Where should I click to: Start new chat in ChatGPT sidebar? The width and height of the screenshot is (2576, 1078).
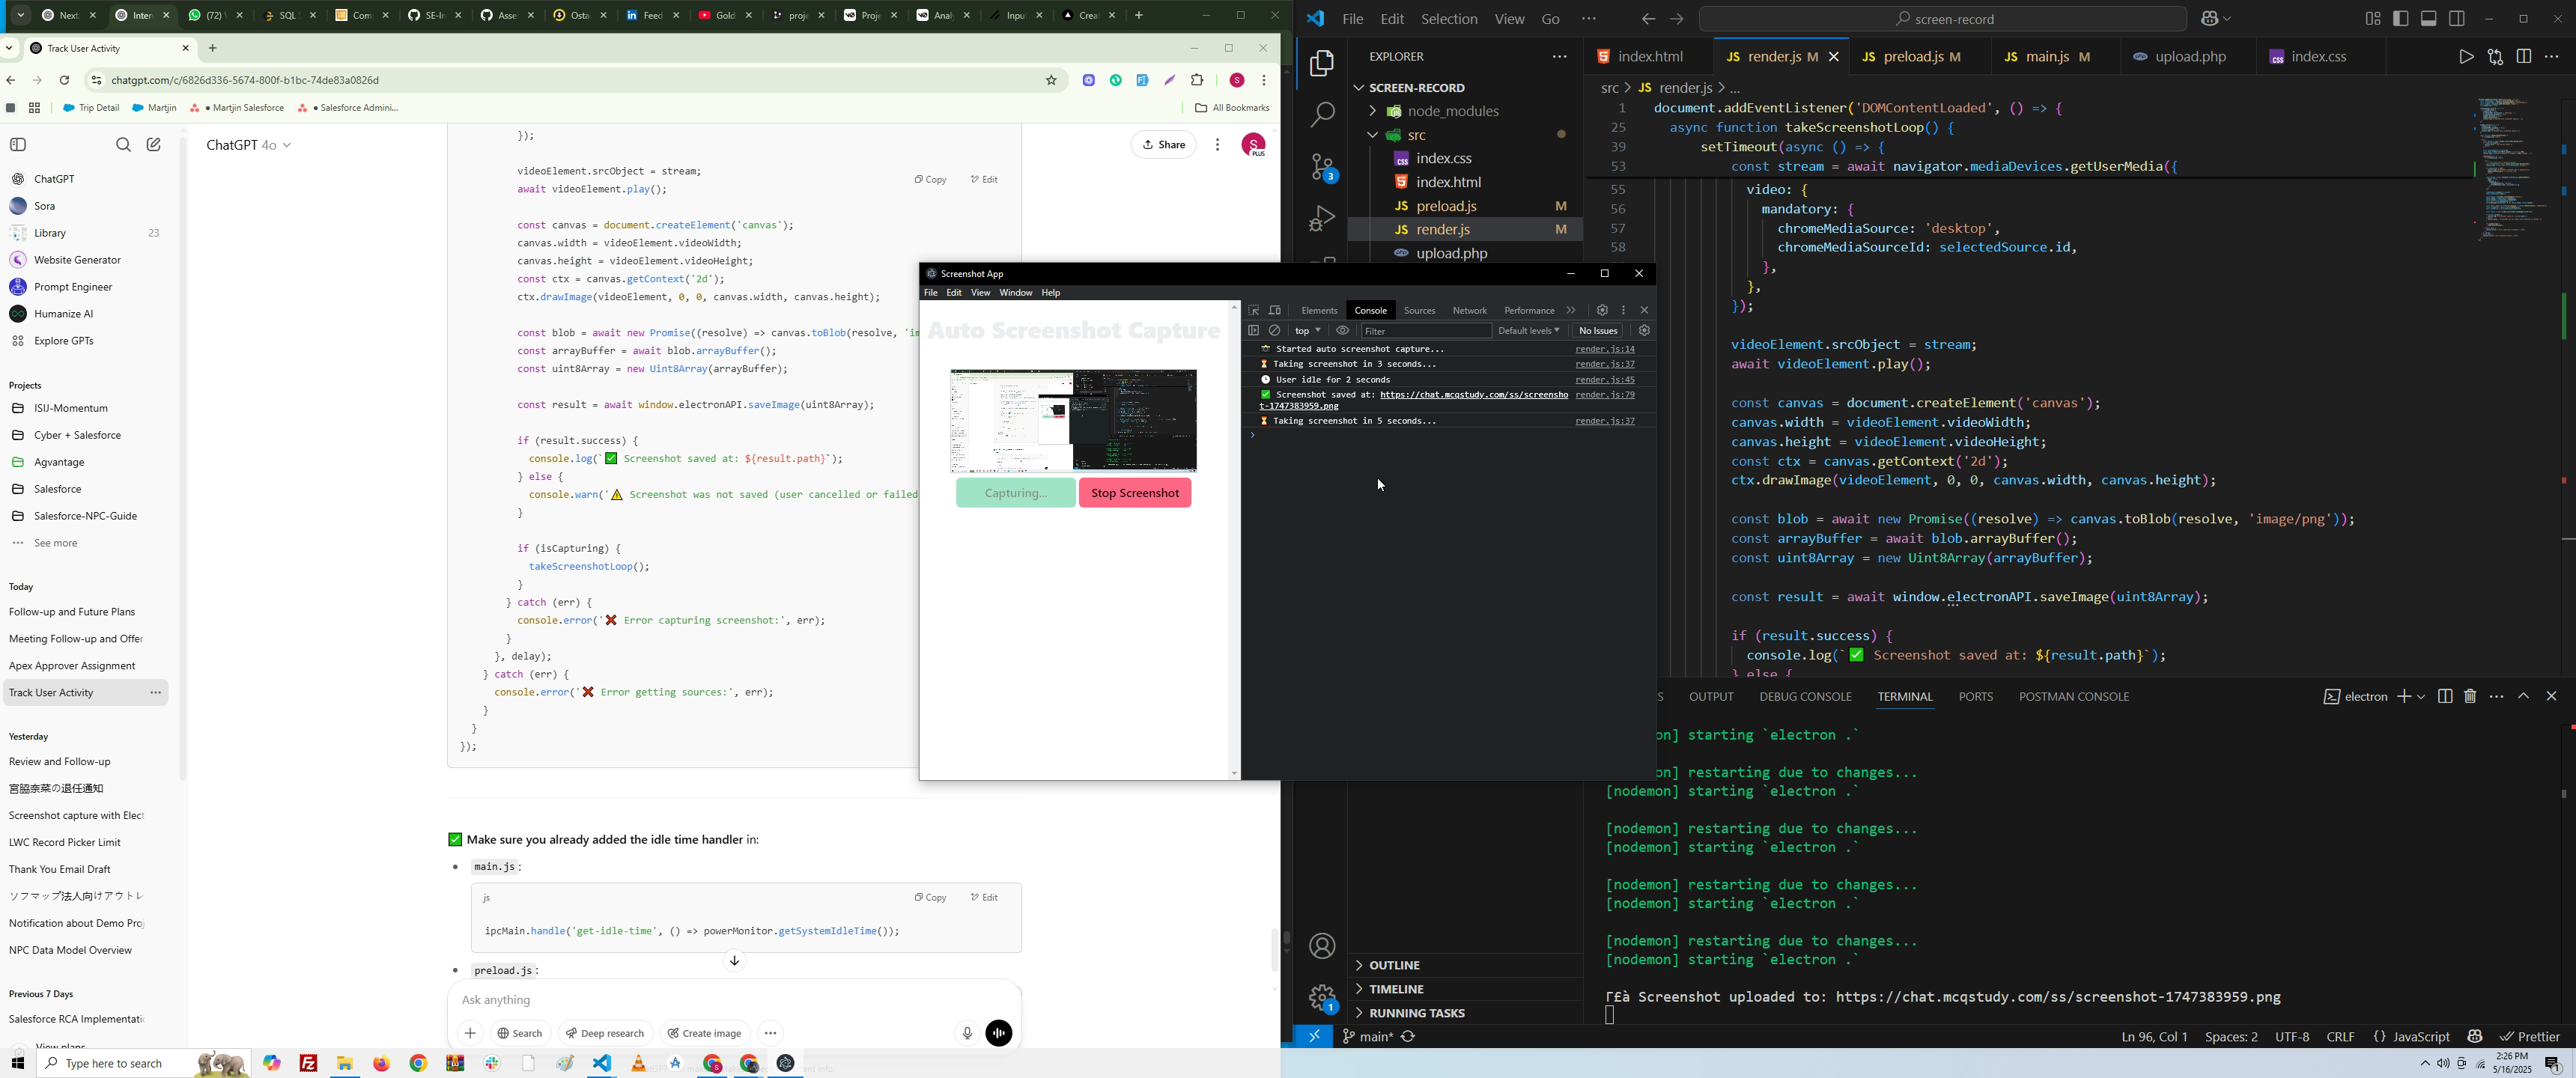click(154, 145)
